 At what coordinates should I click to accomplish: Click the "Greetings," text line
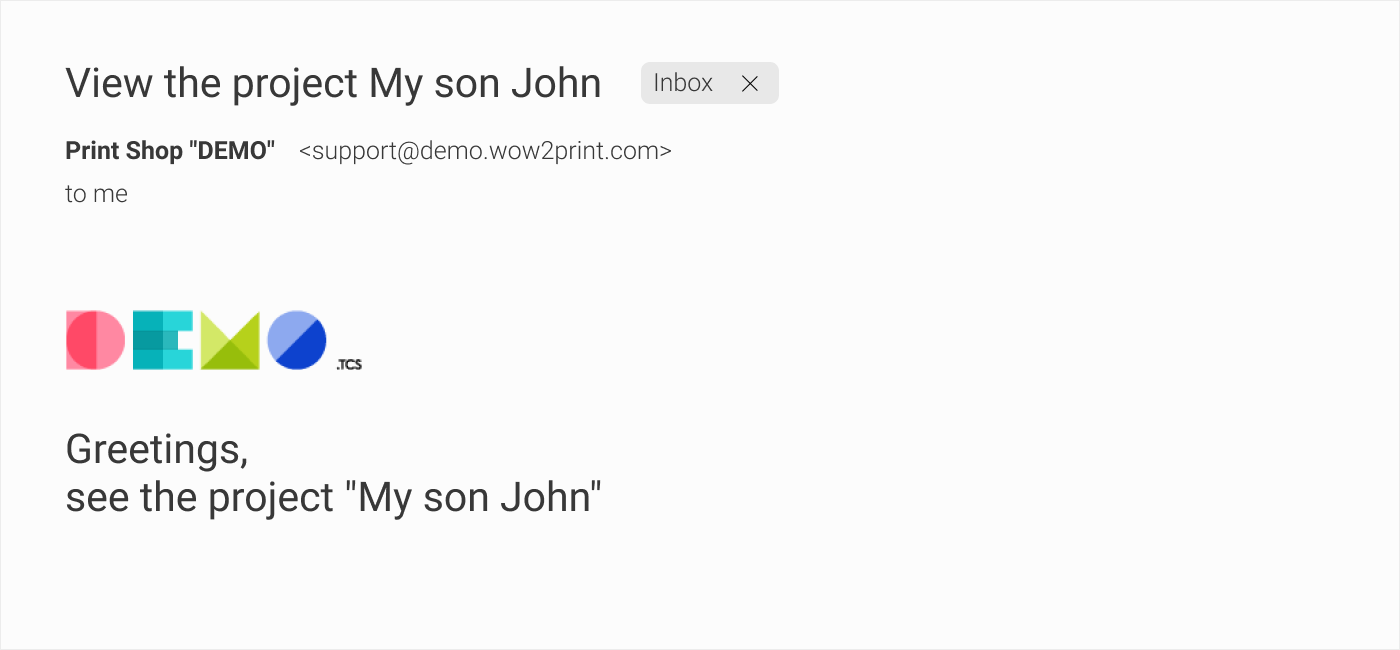[x=157, y=450]
